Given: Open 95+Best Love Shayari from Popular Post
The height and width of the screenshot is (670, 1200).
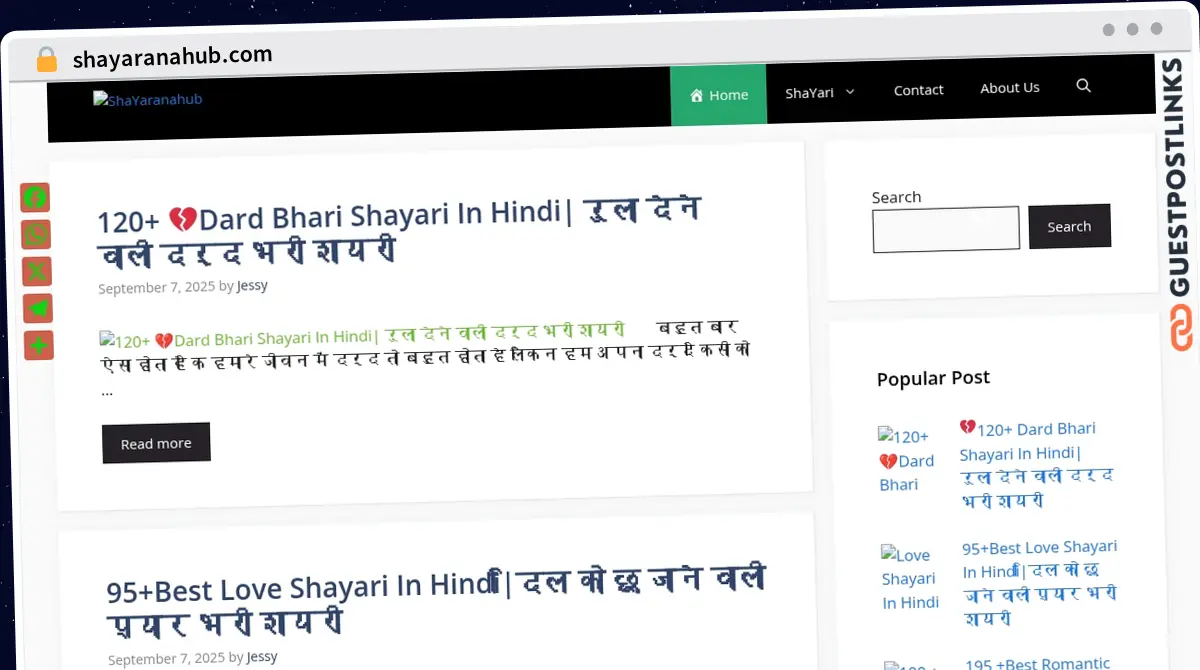Looking at the screenshot, I should tap(1039, 582).
